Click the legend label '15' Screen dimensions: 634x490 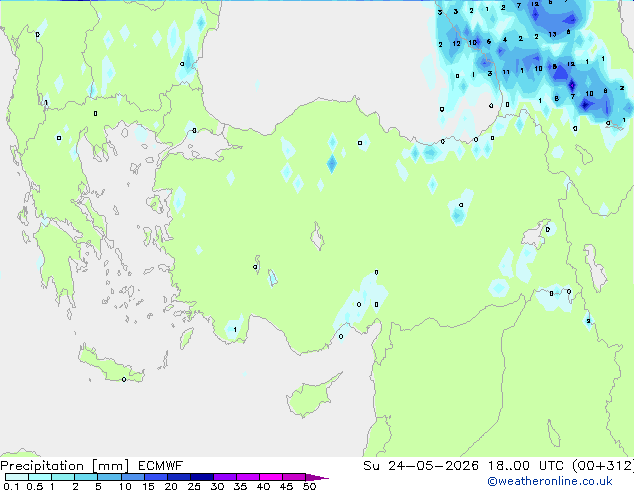[148, 486]
